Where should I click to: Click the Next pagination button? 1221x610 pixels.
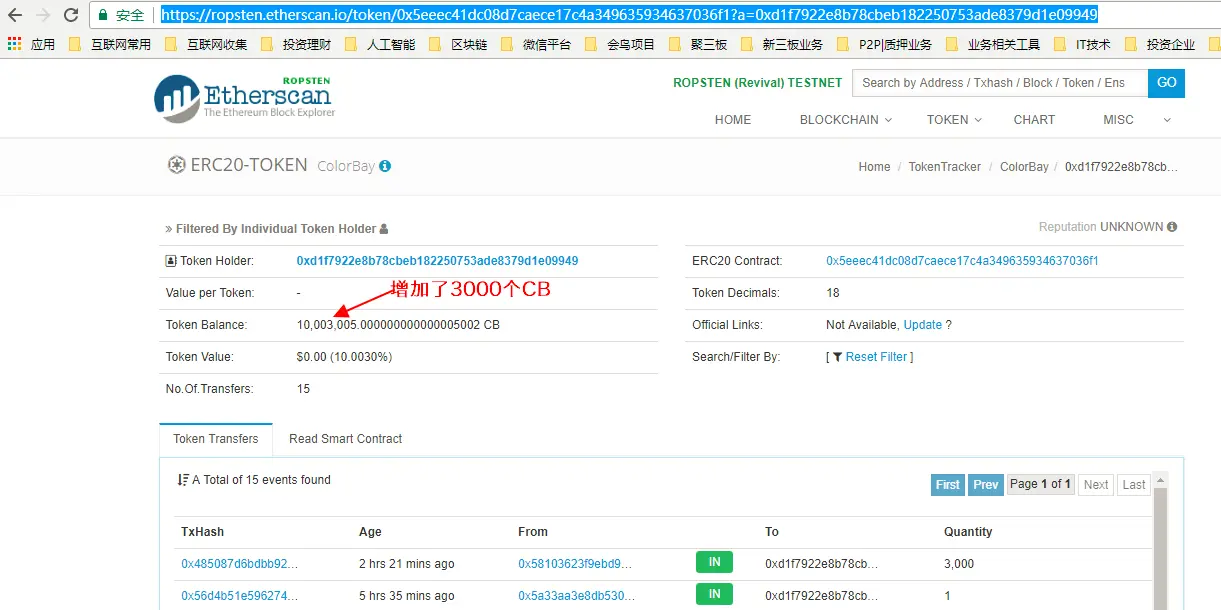(1096, 484)
